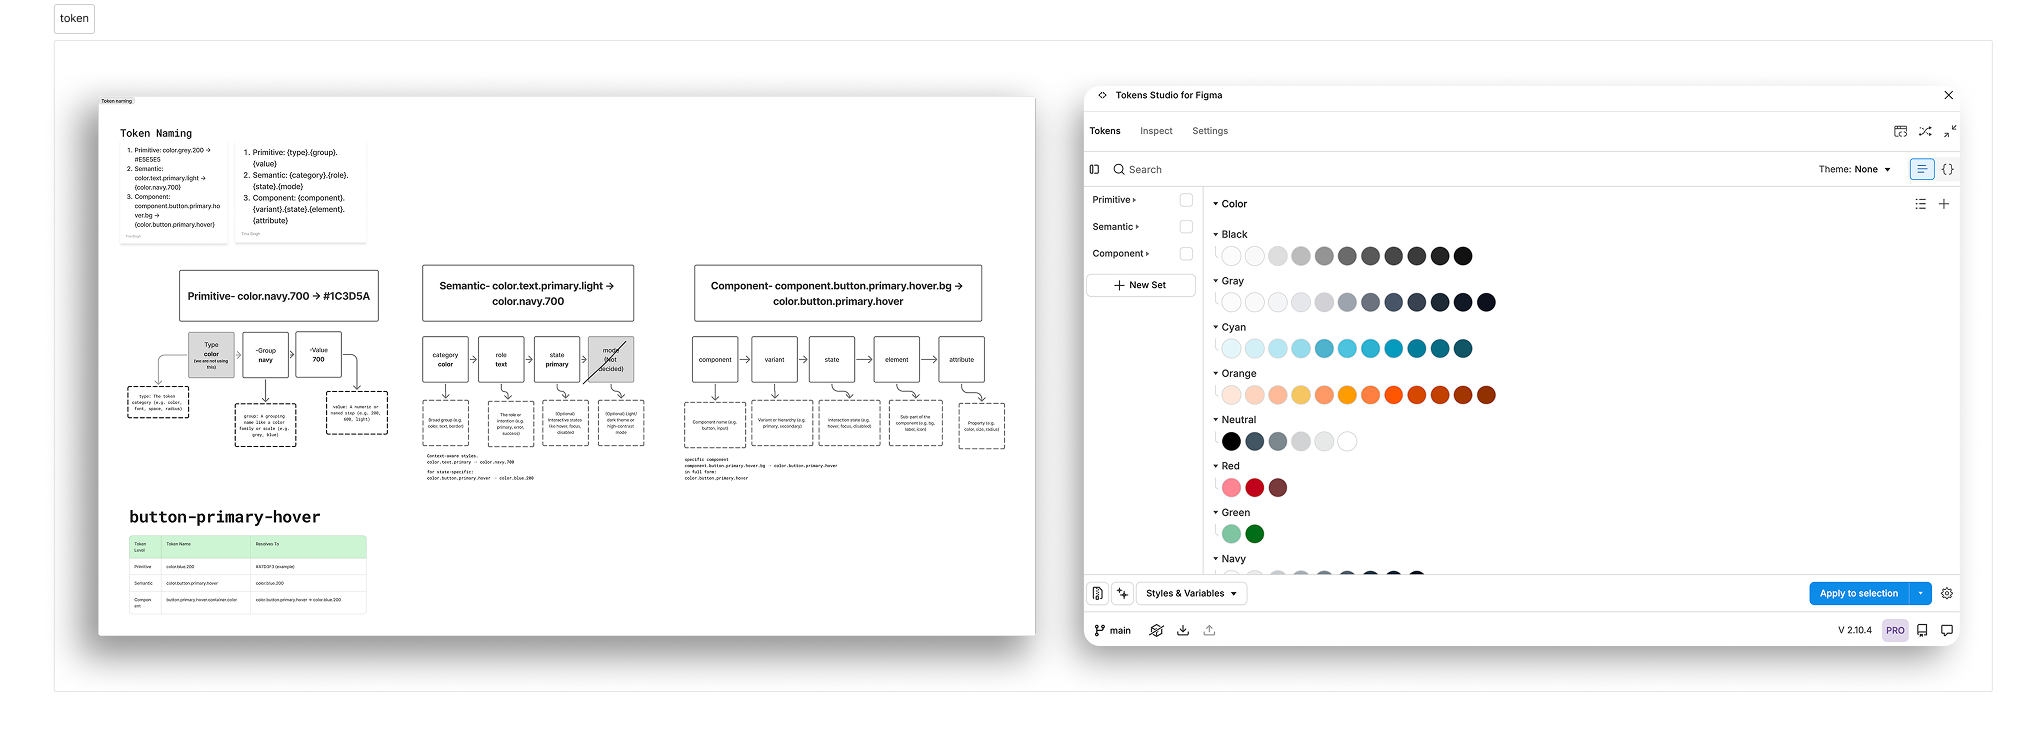This screenshot has width=2033, height=738.
Task: Switch to the Tokens tab
Action: (x=1105, y=131)
